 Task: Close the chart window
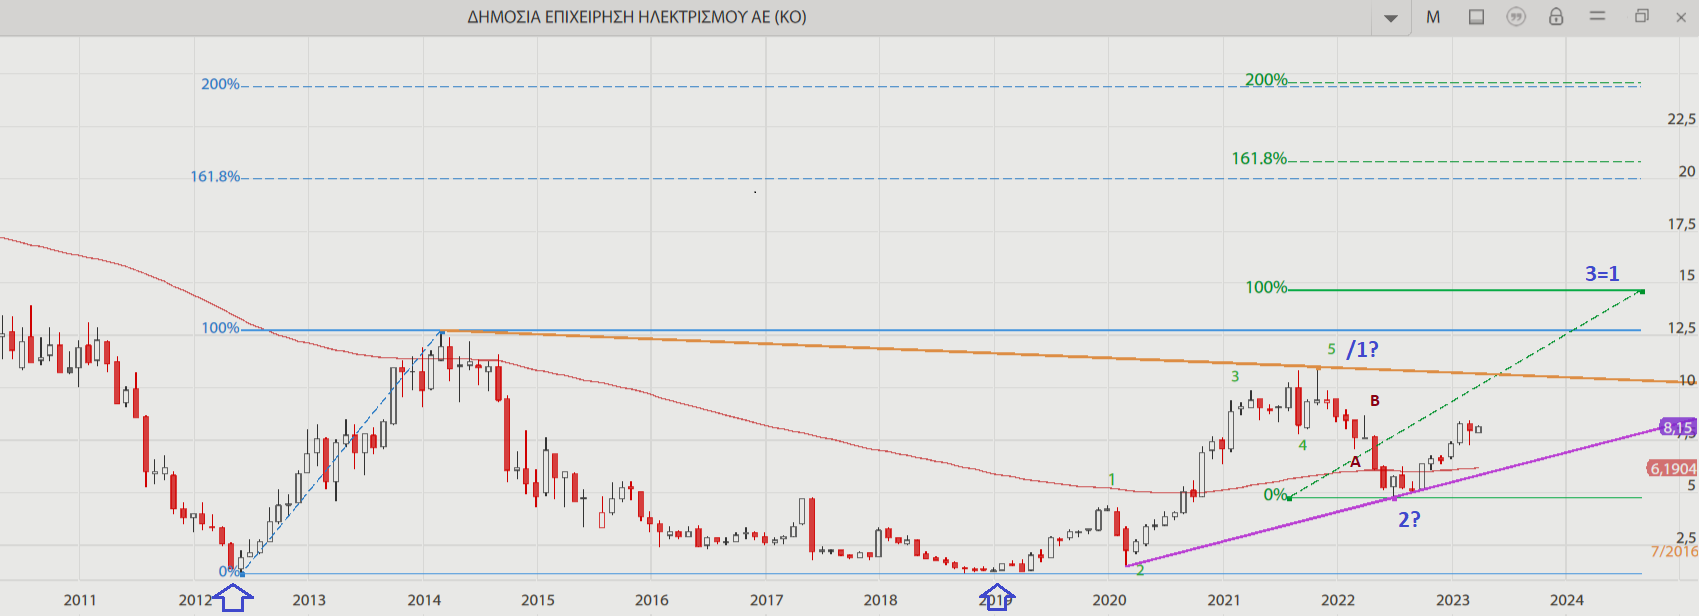[1681, 17]
